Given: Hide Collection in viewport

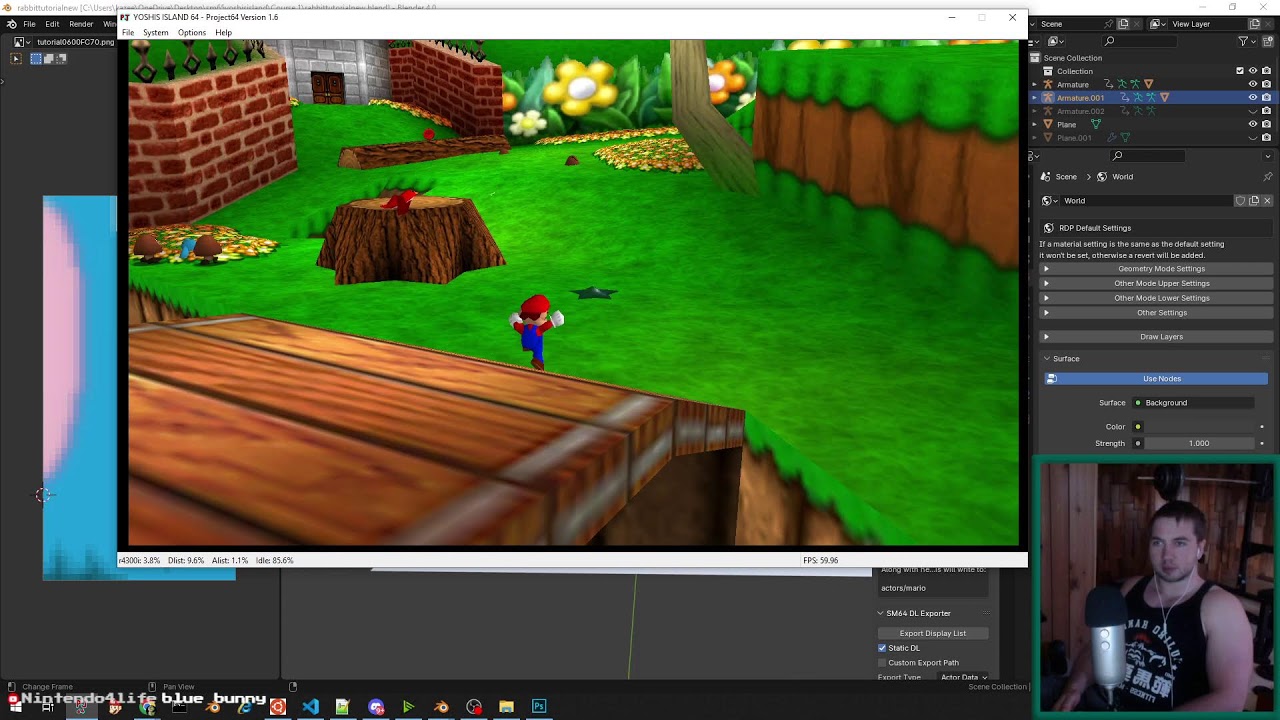Looking at the screenshot, I should (x=1253, y=71).
